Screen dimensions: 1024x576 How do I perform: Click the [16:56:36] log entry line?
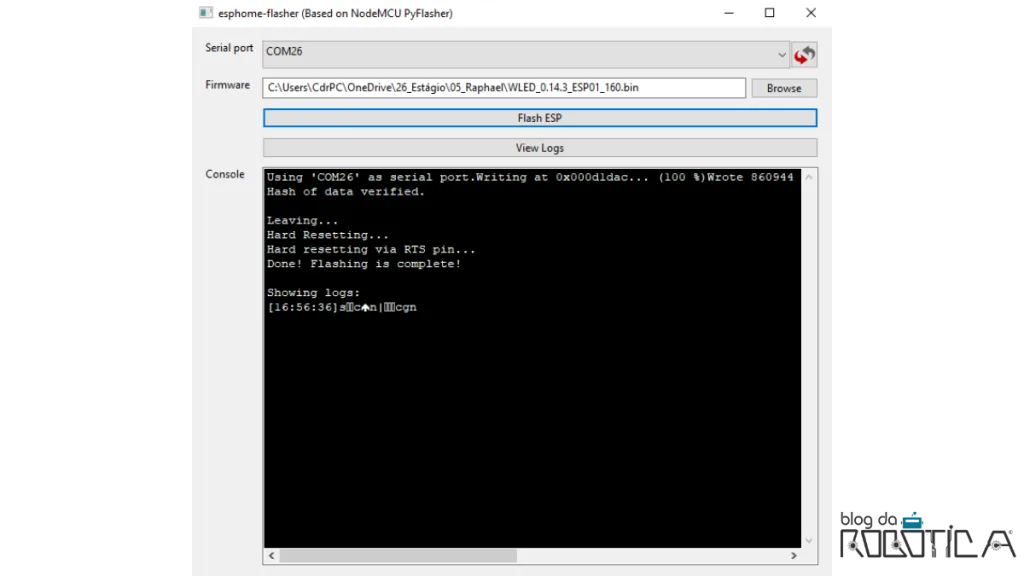pyautogui.click(x=342, y=307)
